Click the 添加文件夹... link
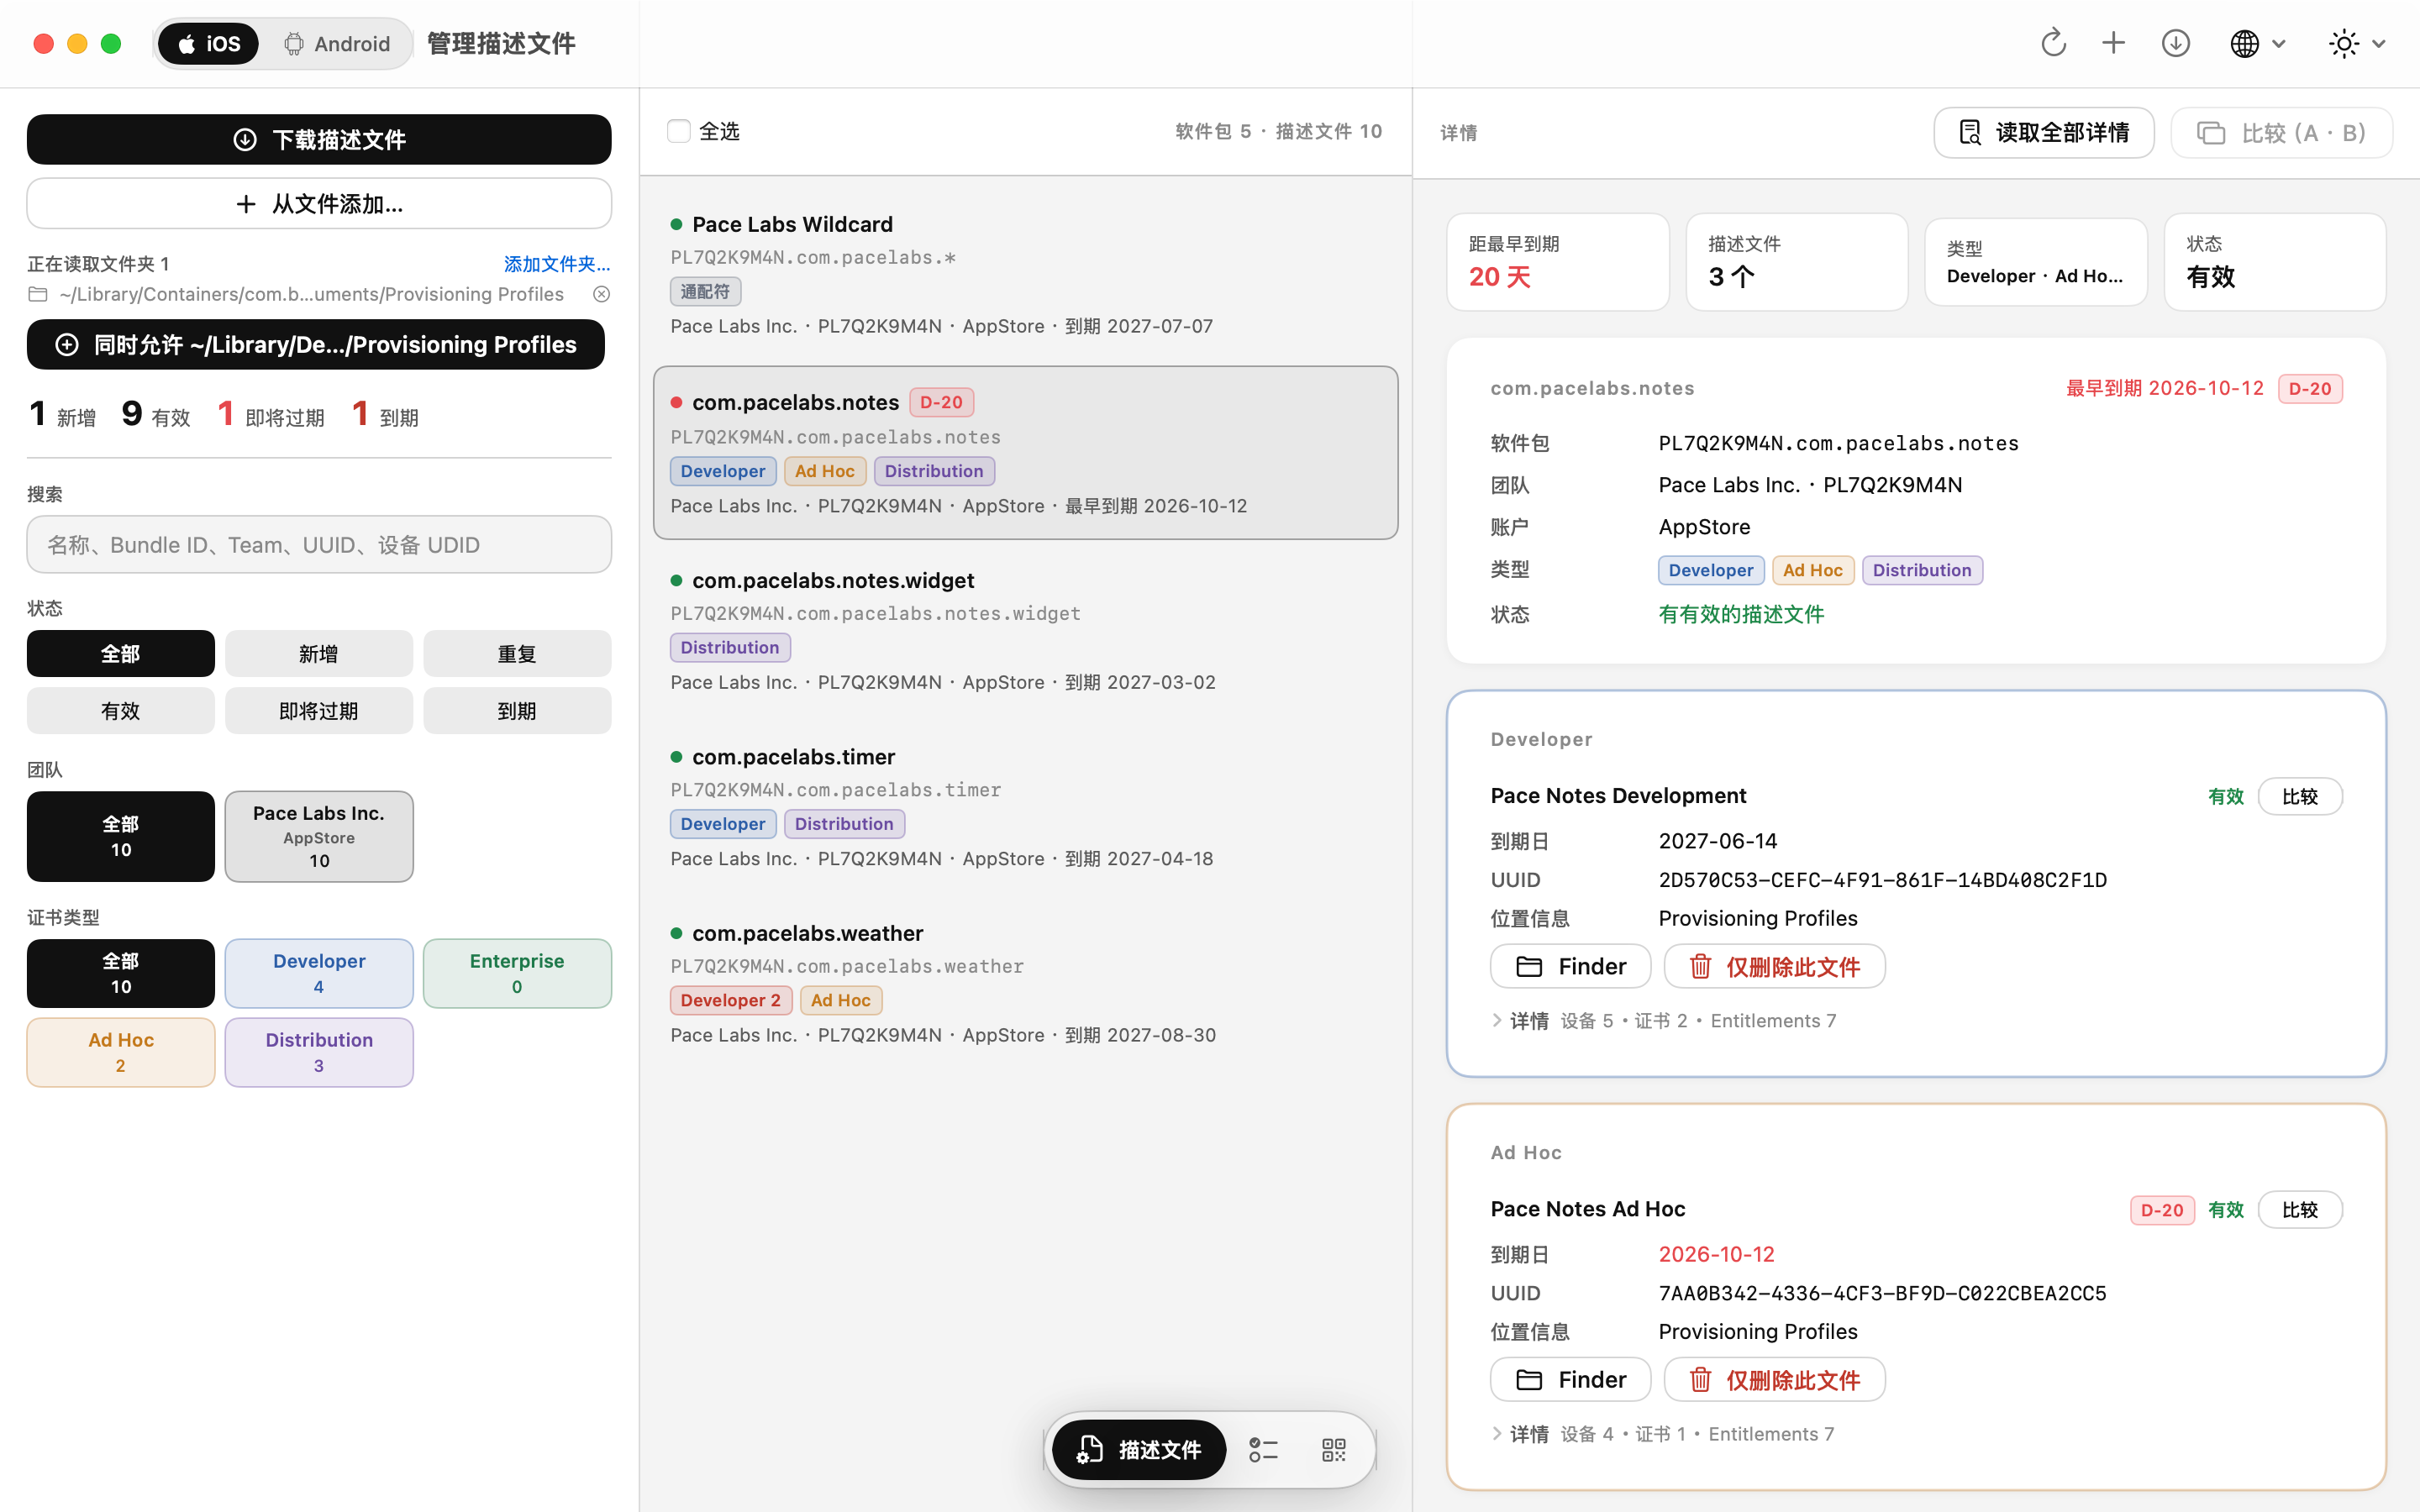This screenshot has height=1512, width=2420. click(556, 264)
